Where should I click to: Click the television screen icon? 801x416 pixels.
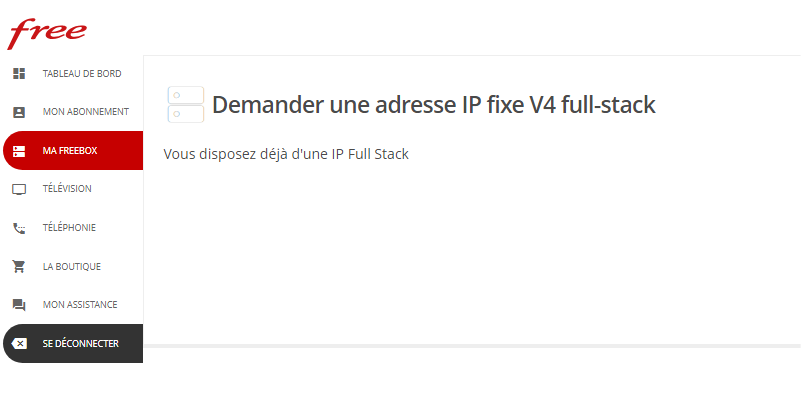click(x=19, y=189)
